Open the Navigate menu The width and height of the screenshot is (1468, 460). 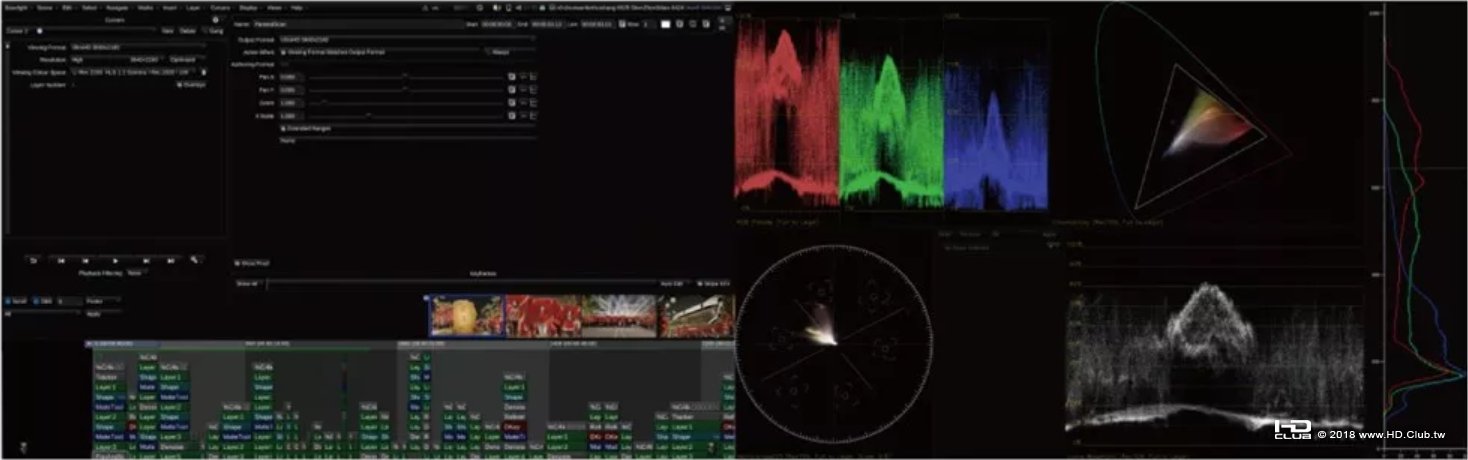117,8
